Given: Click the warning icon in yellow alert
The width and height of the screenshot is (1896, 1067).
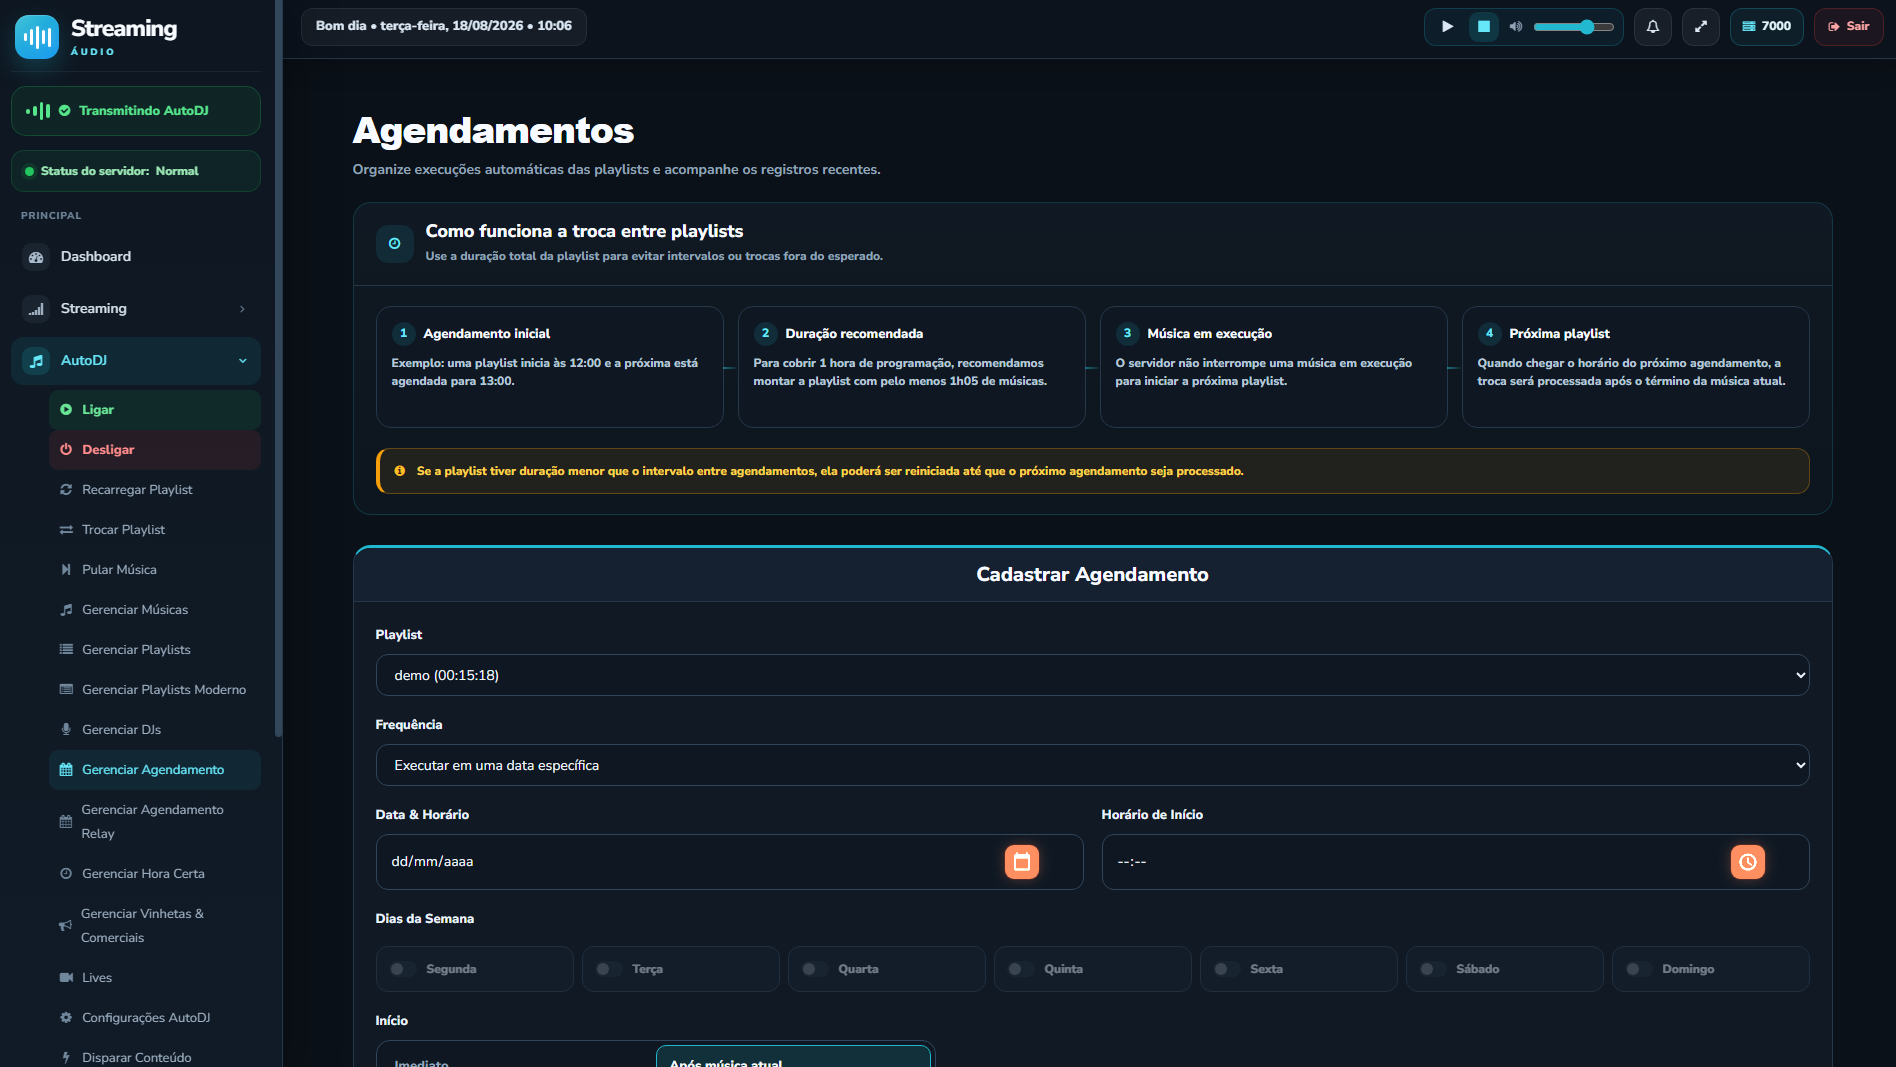Looking at the screenshot, I should click(400, 471).
